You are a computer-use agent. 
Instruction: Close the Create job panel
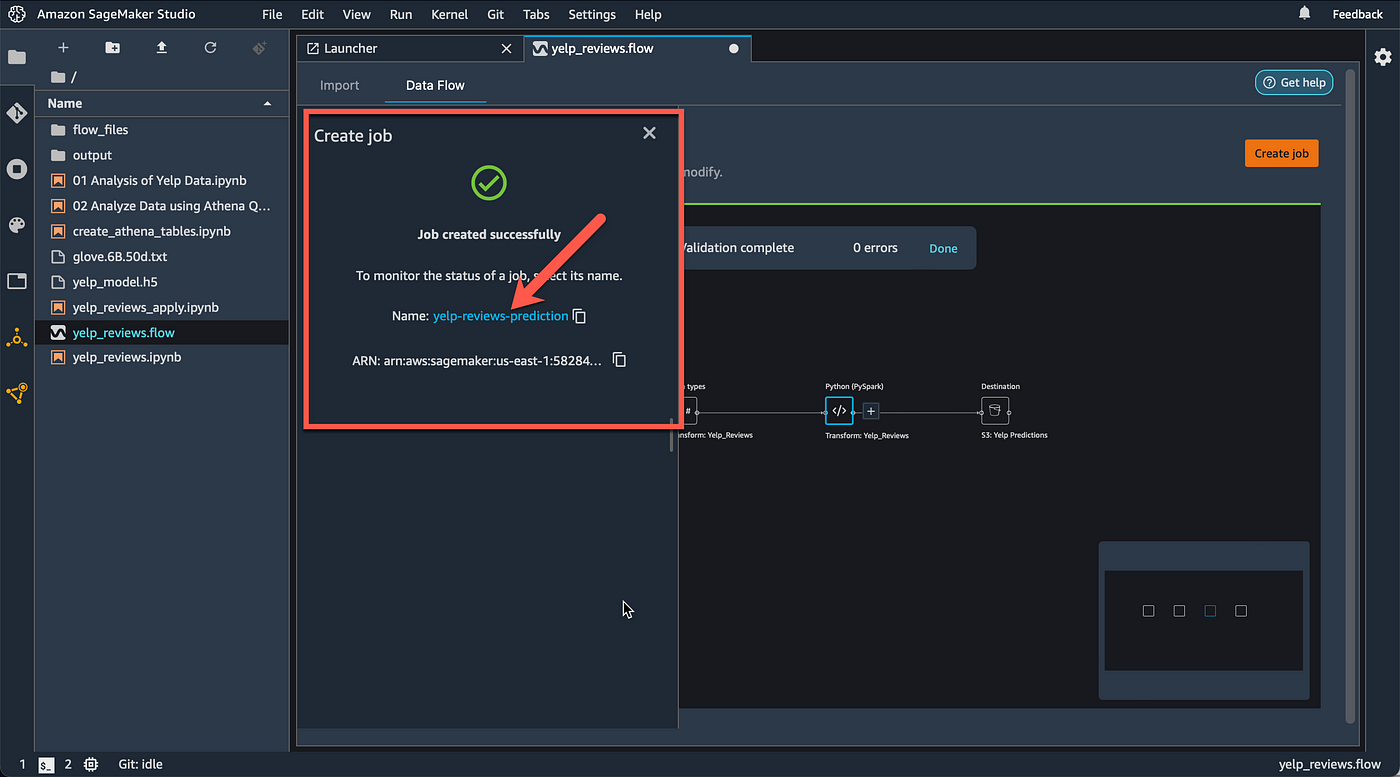pos(649,133)
